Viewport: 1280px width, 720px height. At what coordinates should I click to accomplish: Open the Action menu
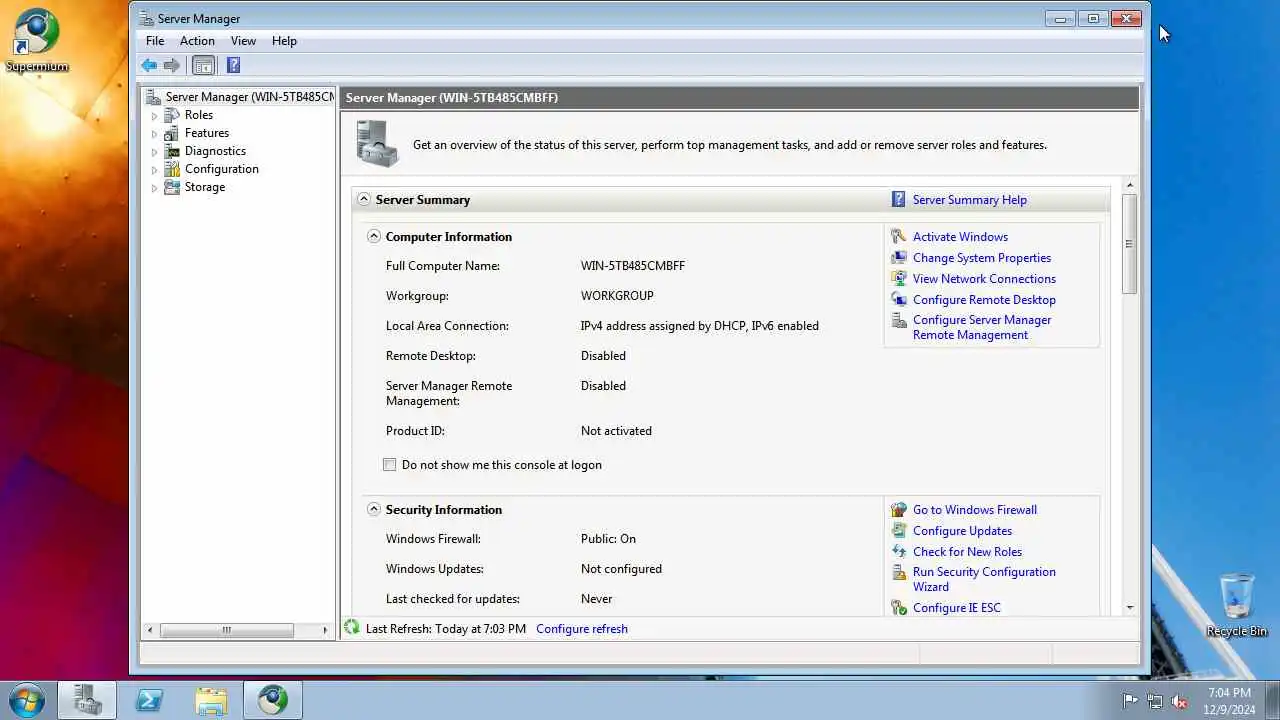click(x=197, y=41)
